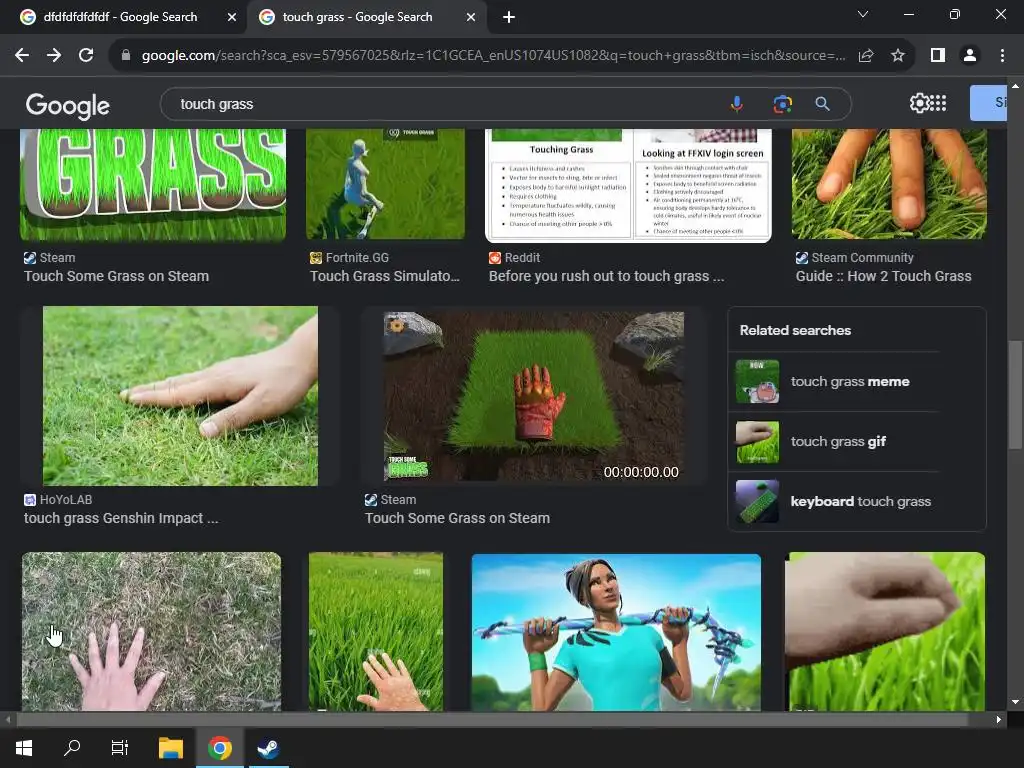Screen dimensions: 1024x768
Task: Open the Windows Start menu
Action: (24, 748)
